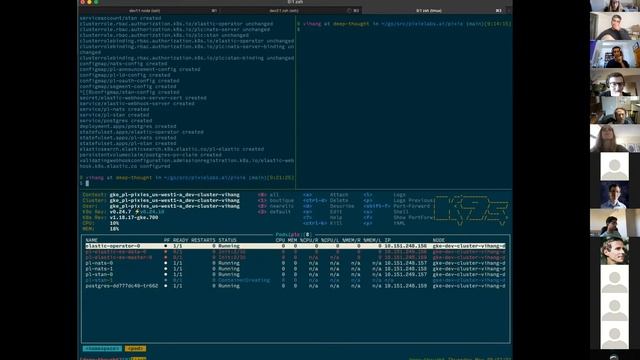The width and height of the screenshot is (640, 360).
Task: Click the Delete shortcut hint
Action: (x=339, y=200)
